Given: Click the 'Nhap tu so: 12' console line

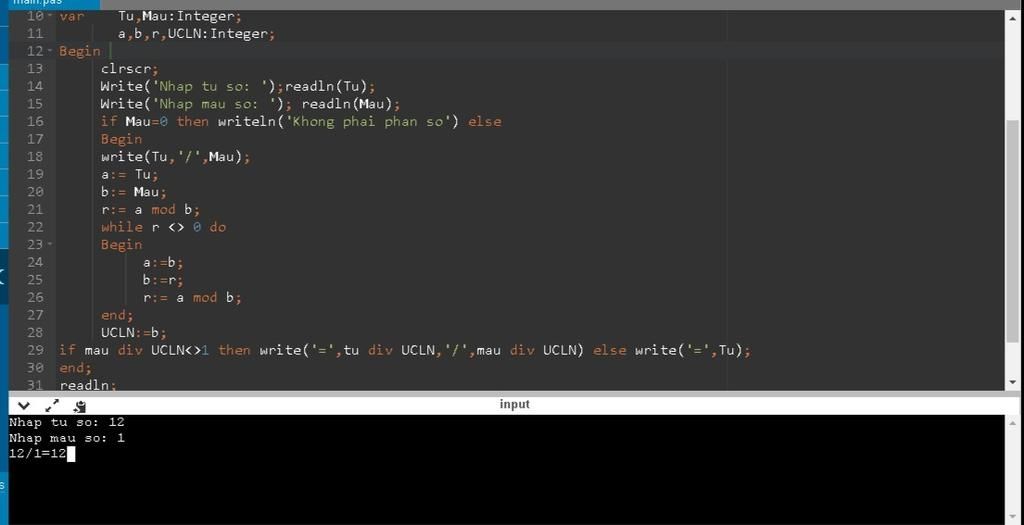Looking at the screenshot, I should pos(67,422).
